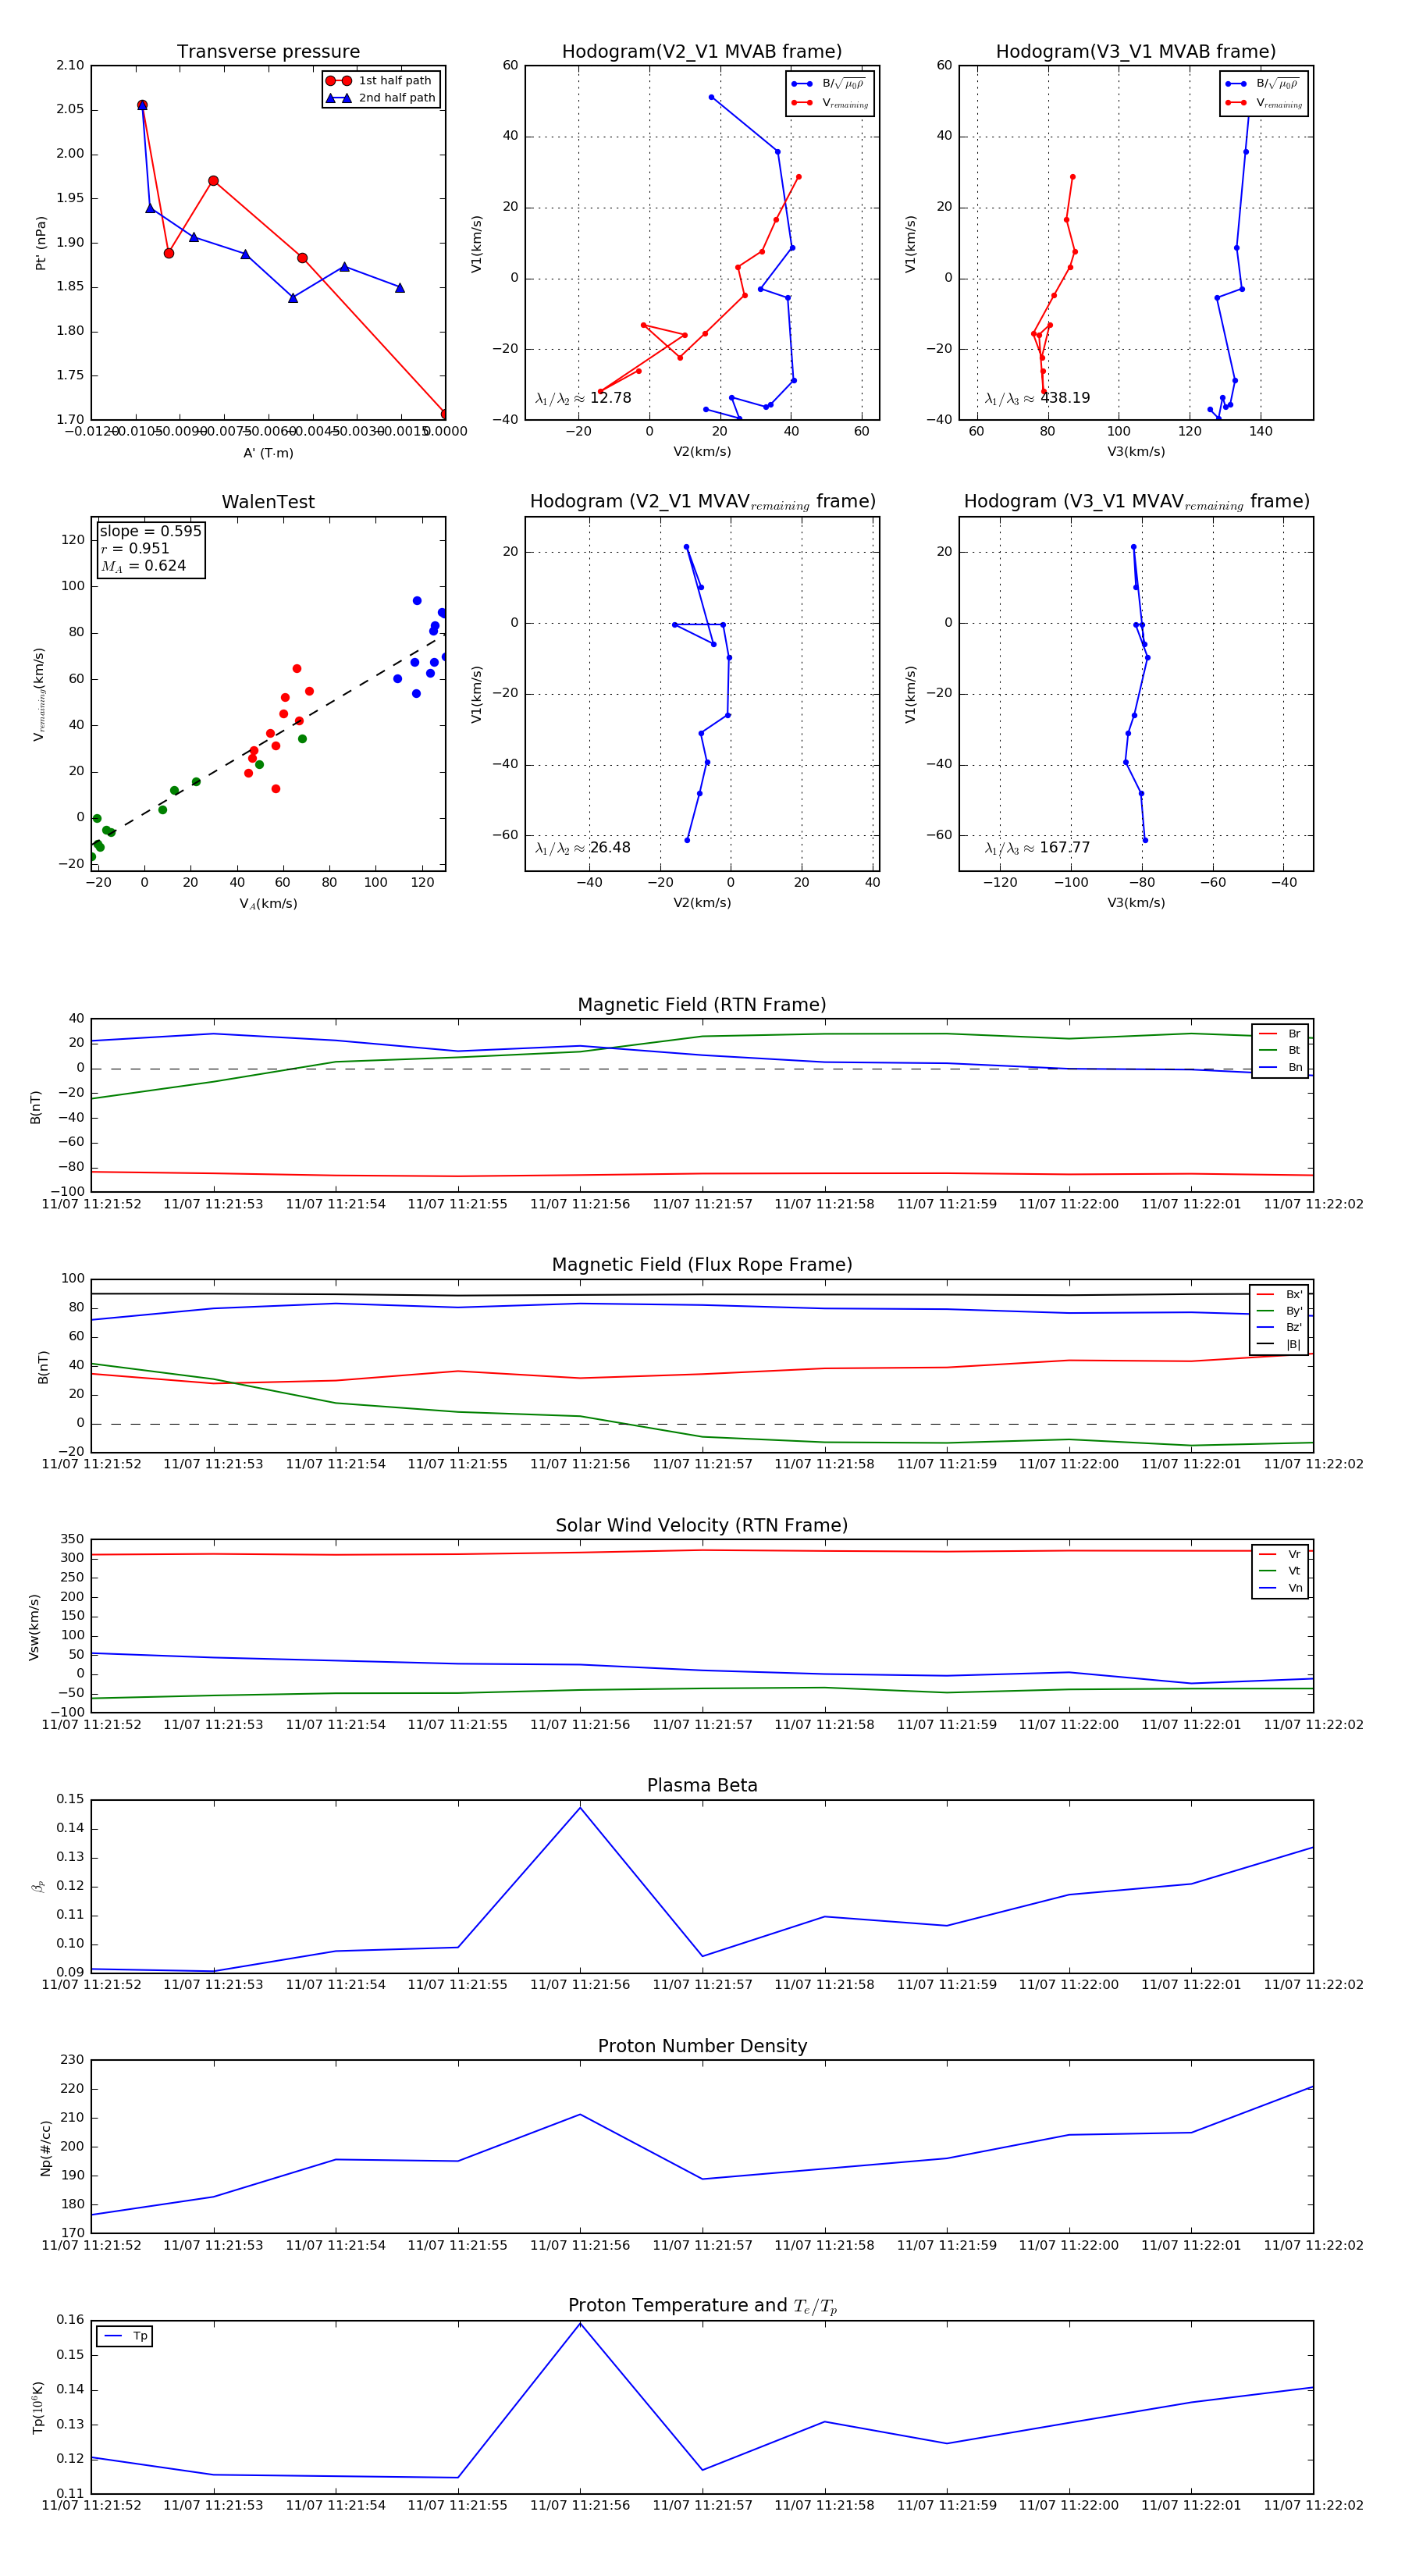Click the 'Br' legend entry
Screen dimensions: 1405x2576
click(1281, 1034)
